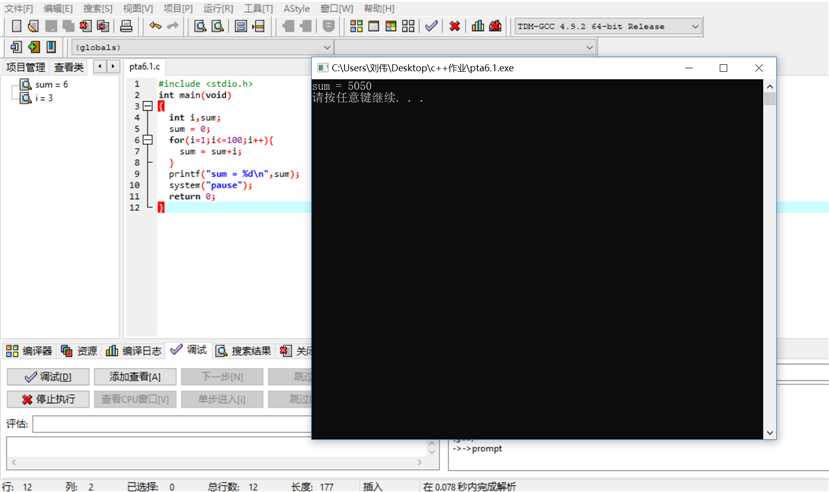The height and width of the screenshot is (492, 829).
Task: Click the 停止执行 button
Action: coord(48,400)
